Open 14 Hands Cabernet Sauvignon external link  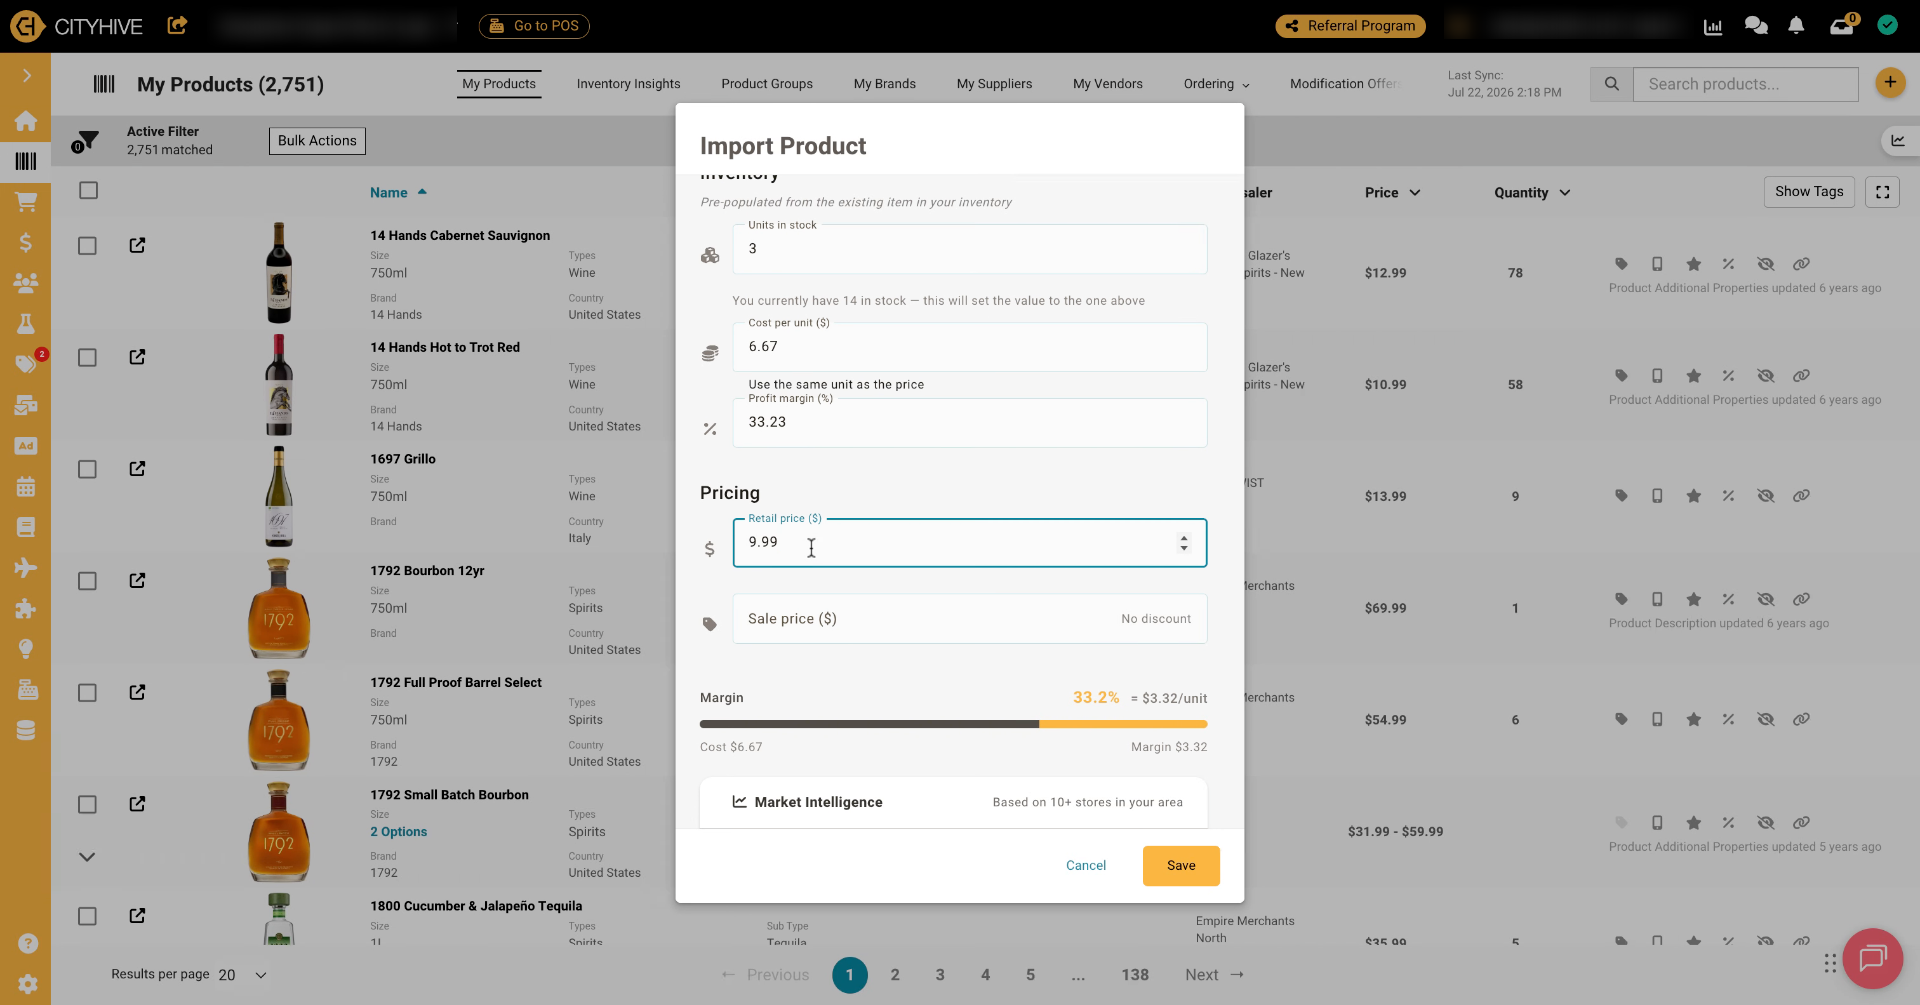(138, 245)
